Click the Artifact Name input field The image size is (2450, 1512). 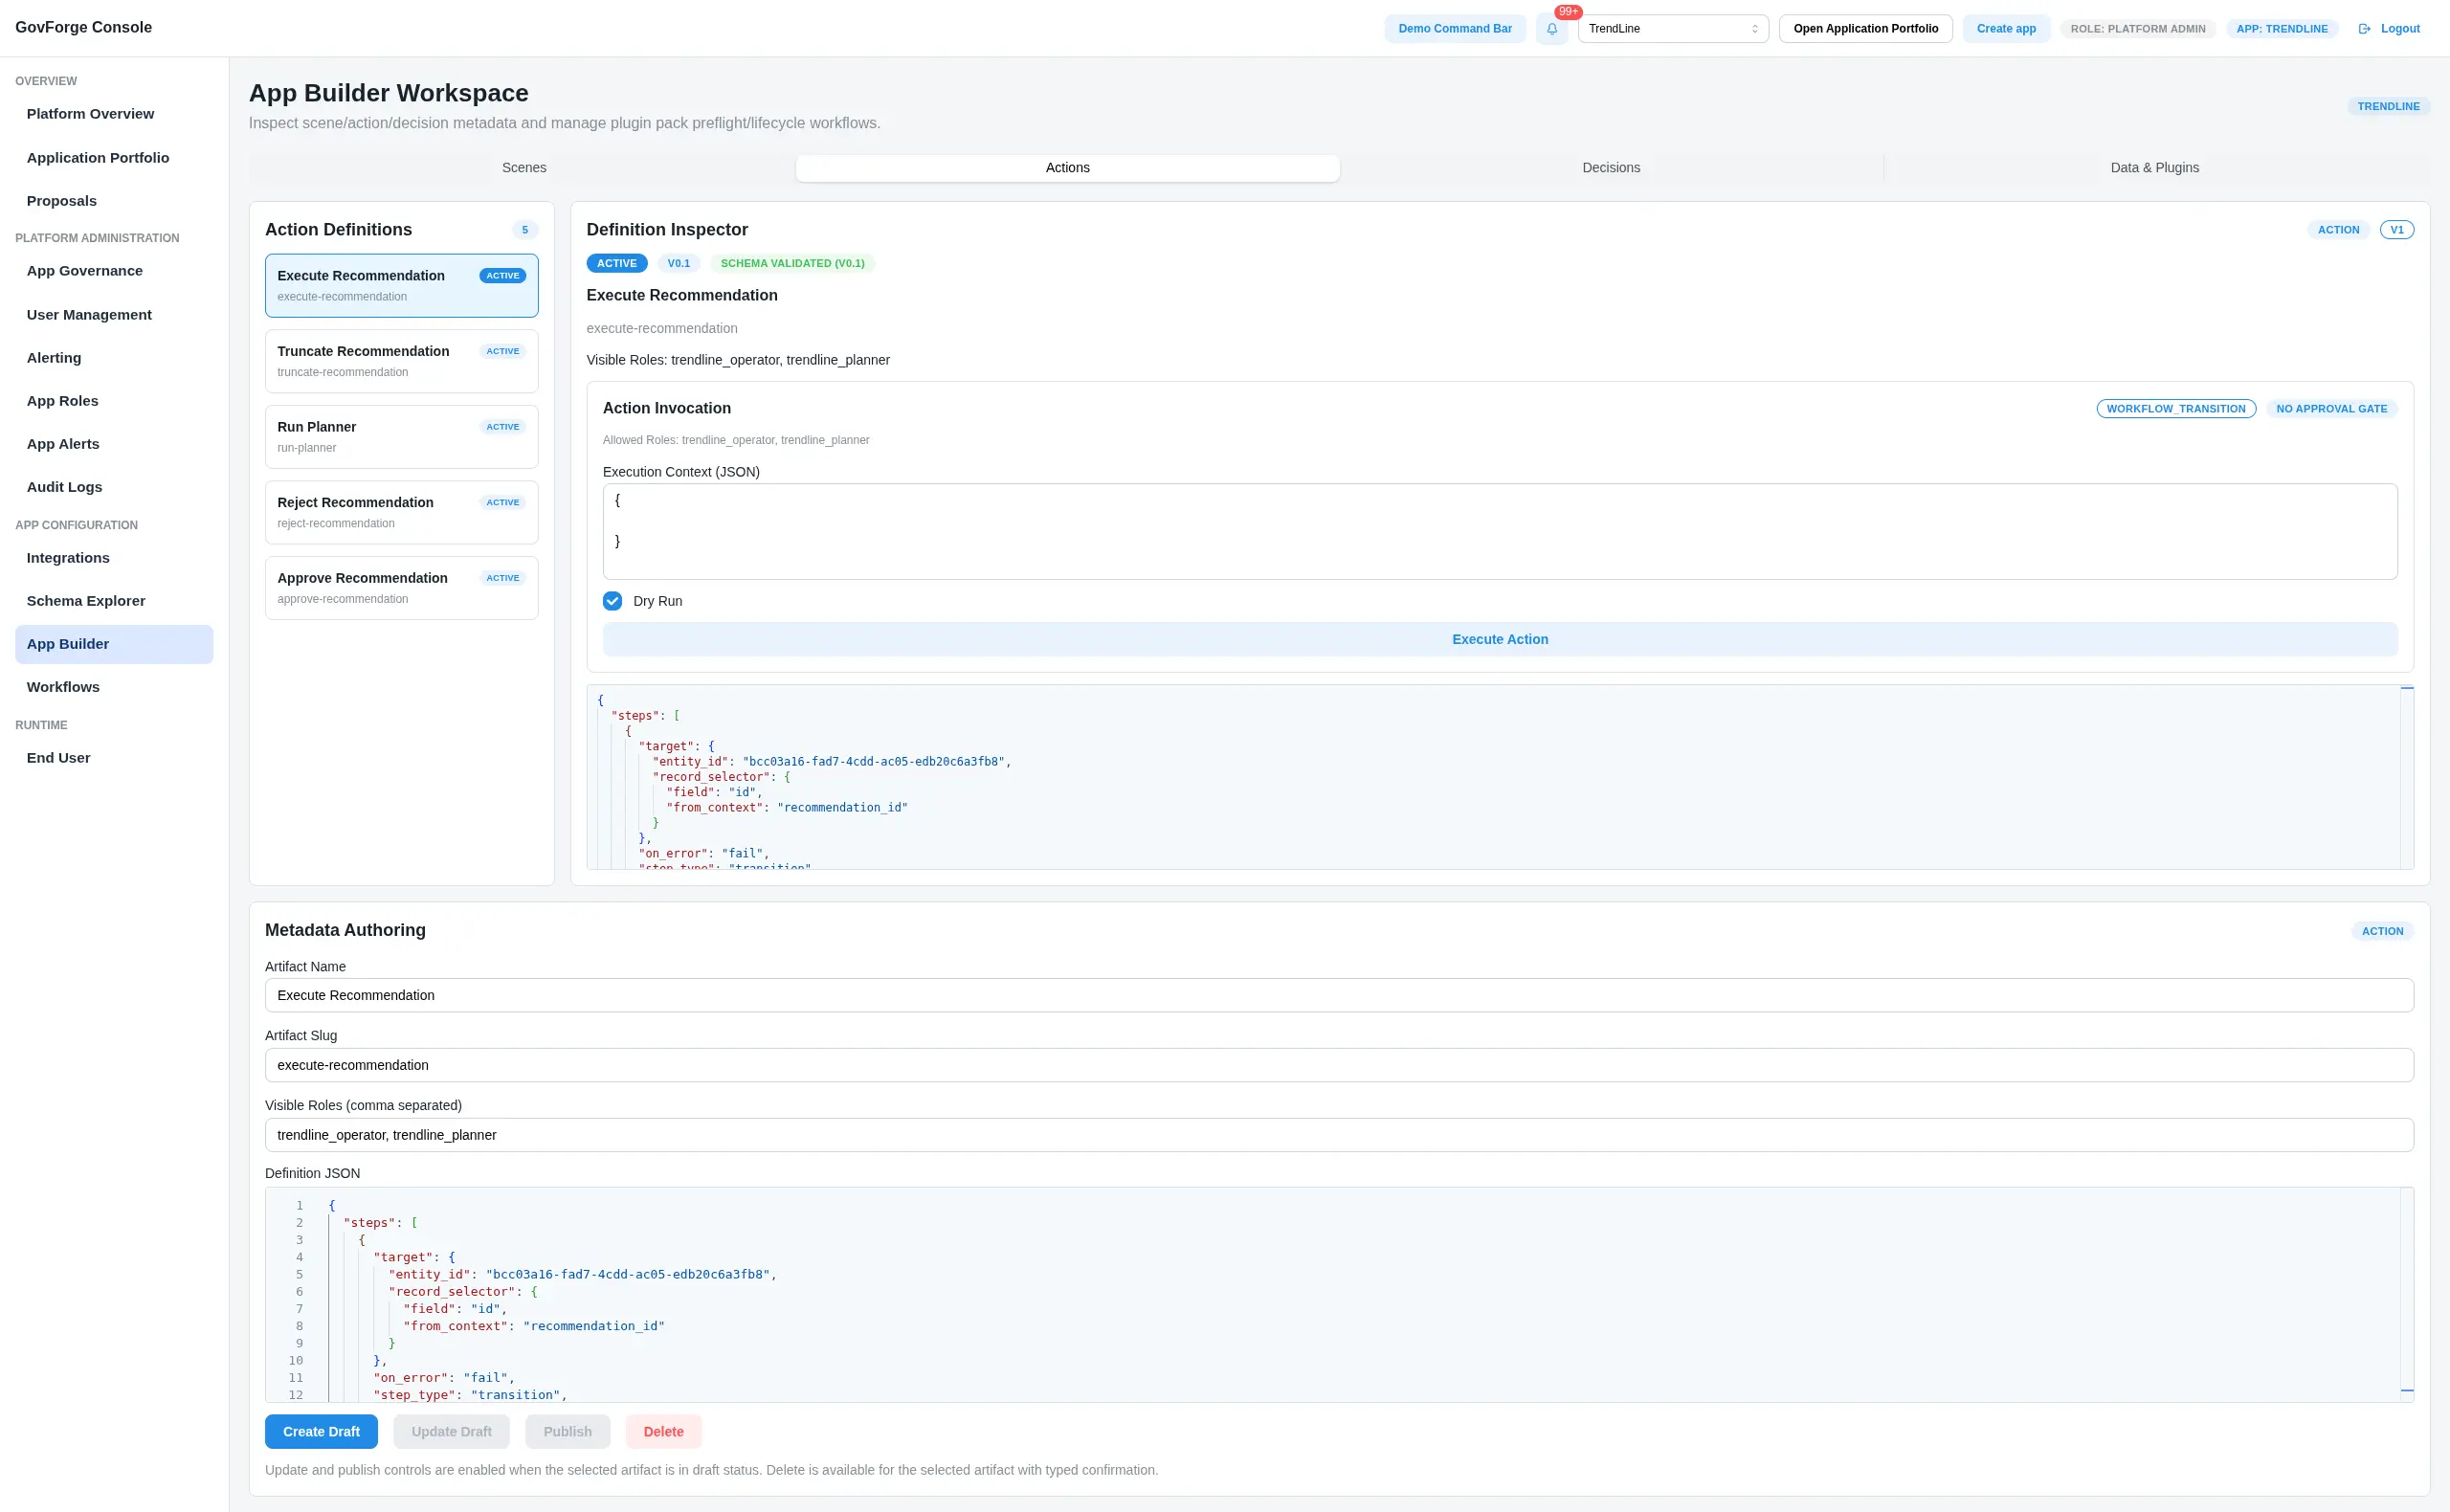[1339, 996]
